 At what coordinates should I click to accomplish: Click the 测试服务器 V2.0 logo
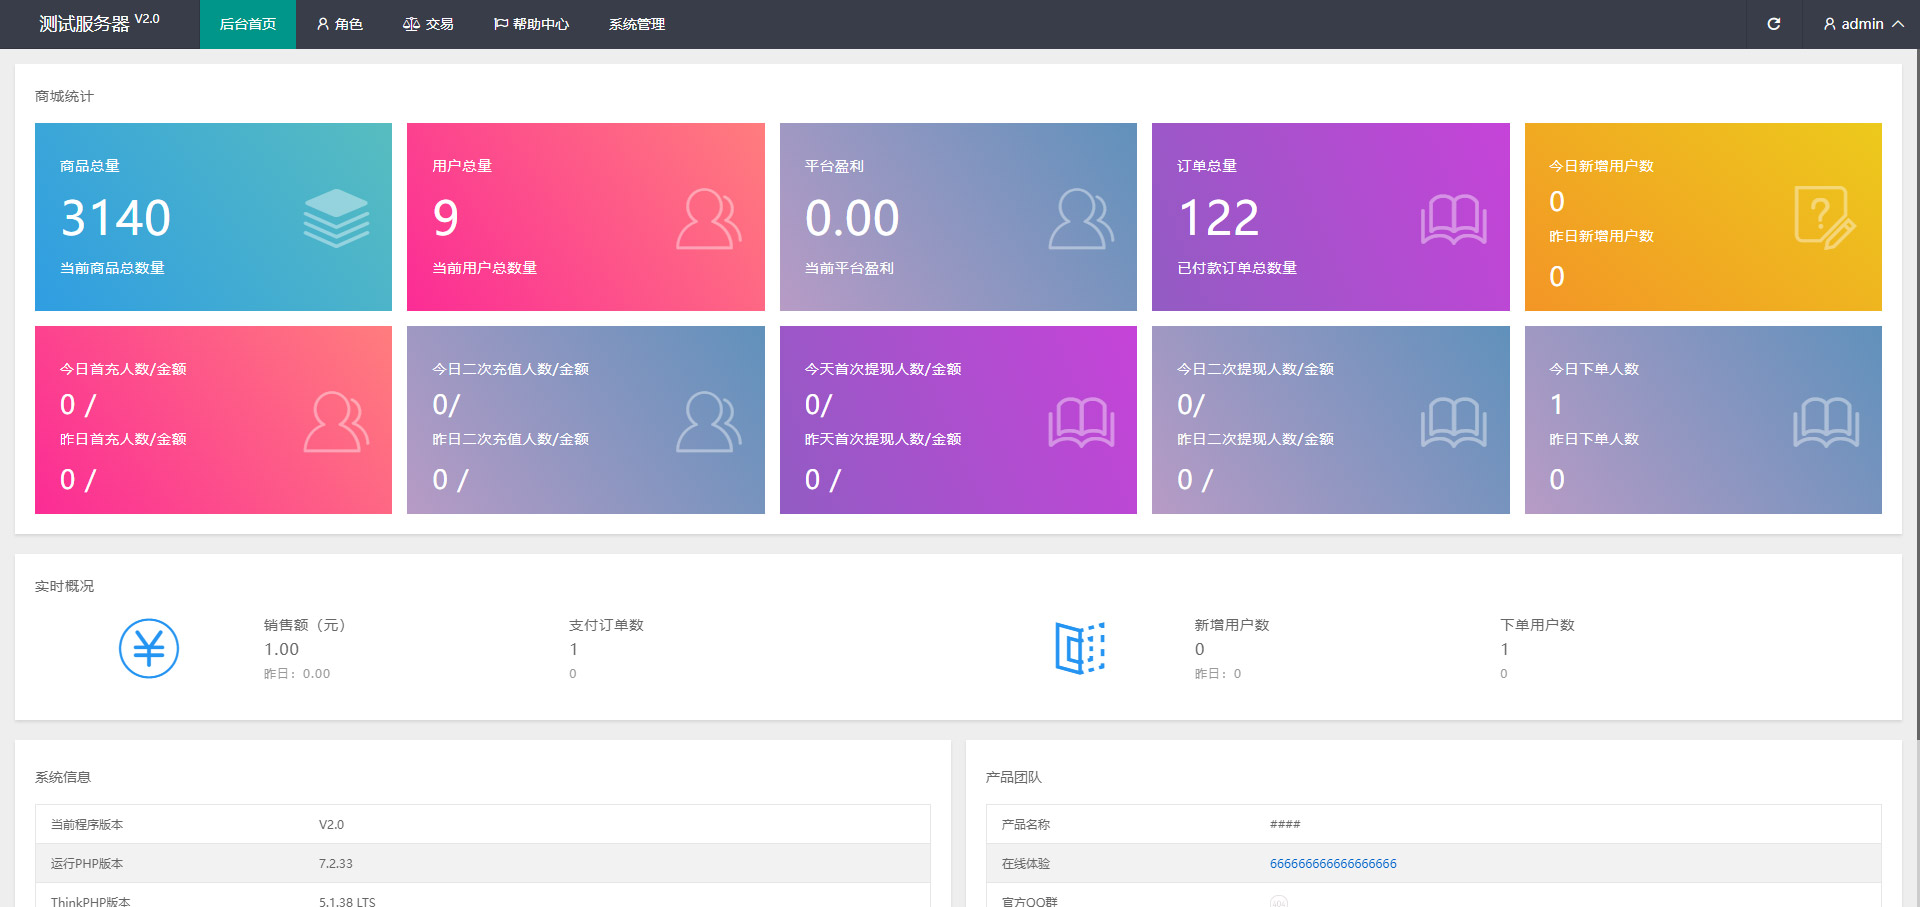click(99, 23)
